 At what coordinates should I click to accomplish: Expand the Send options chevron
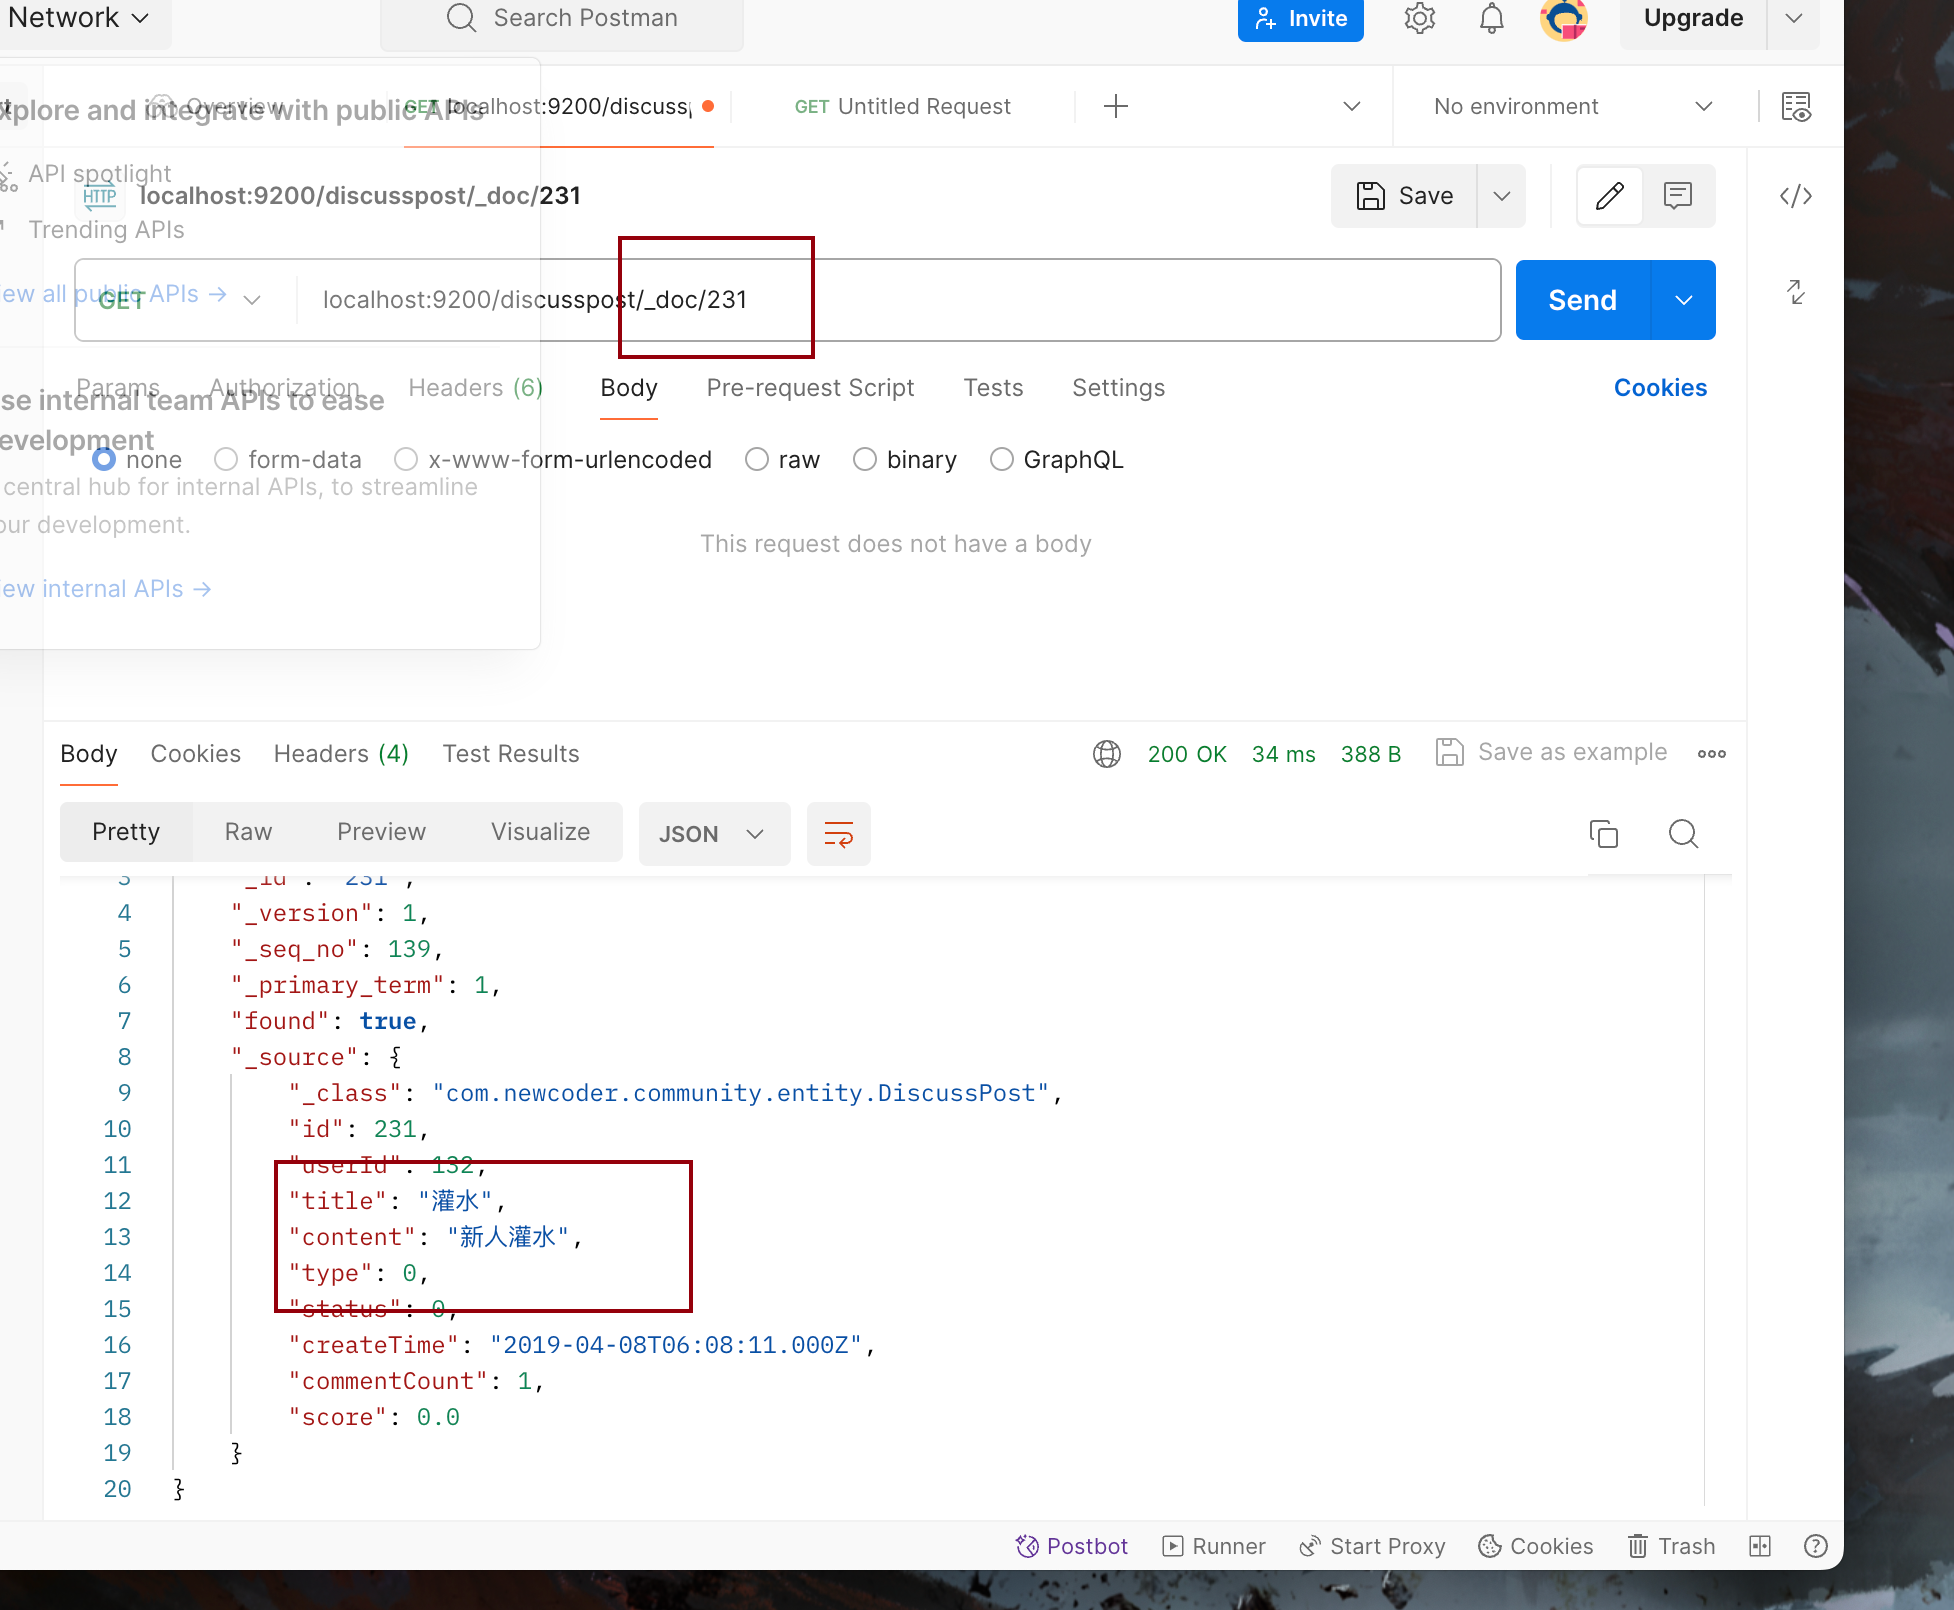pos(1683,300)
